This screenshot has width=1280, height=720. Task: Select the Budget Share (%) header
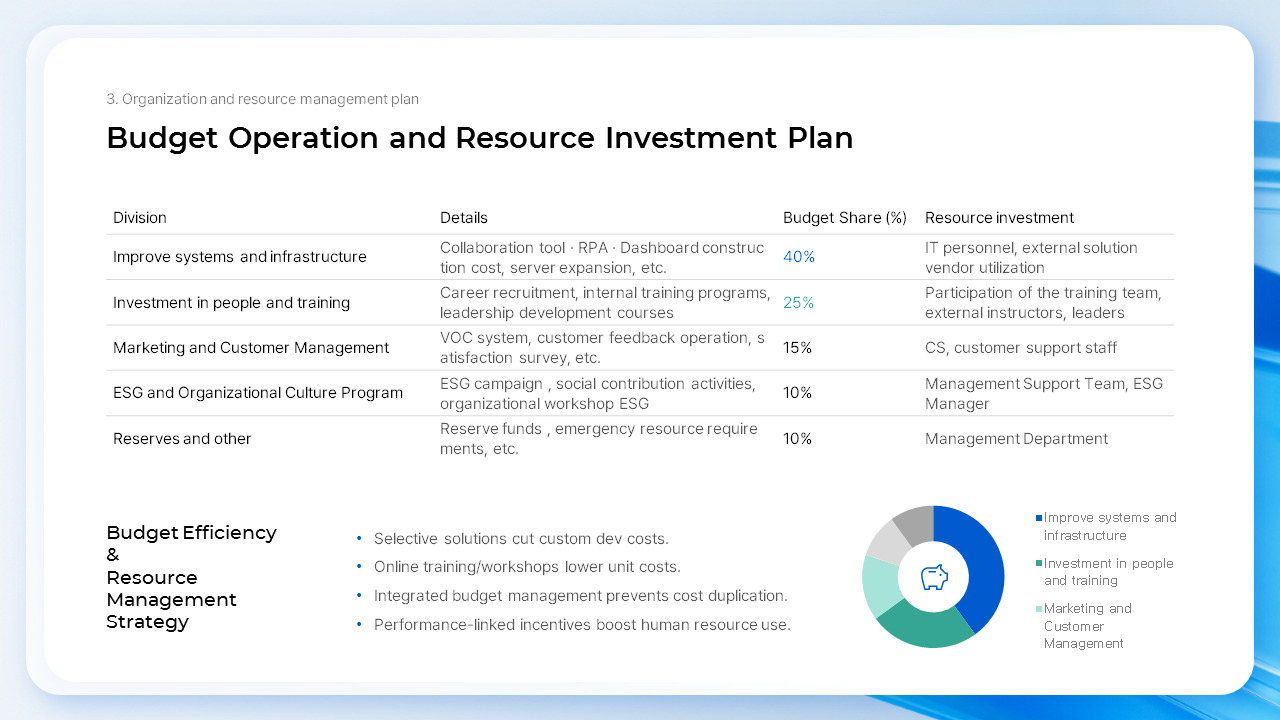pos(845,217)
